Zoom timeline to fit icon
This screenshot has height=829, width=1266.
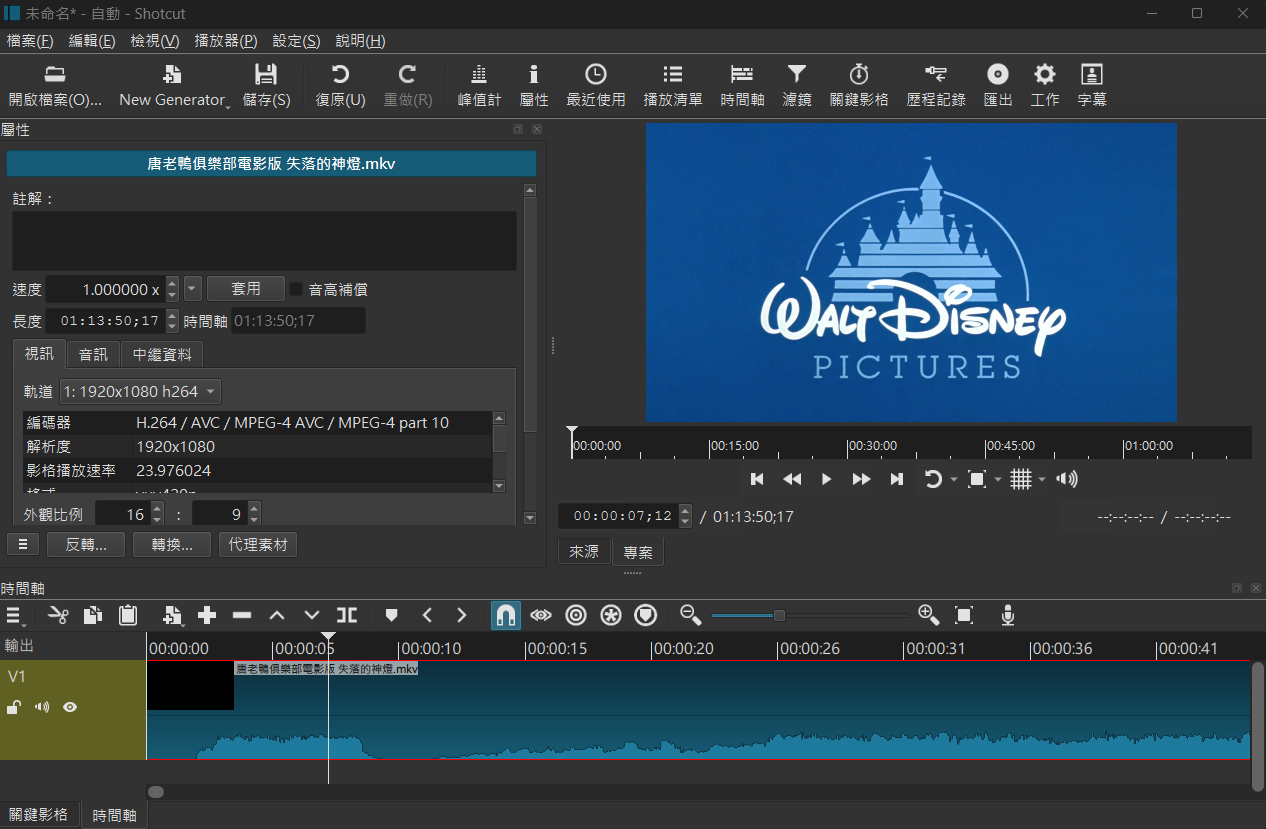point(964,615)
